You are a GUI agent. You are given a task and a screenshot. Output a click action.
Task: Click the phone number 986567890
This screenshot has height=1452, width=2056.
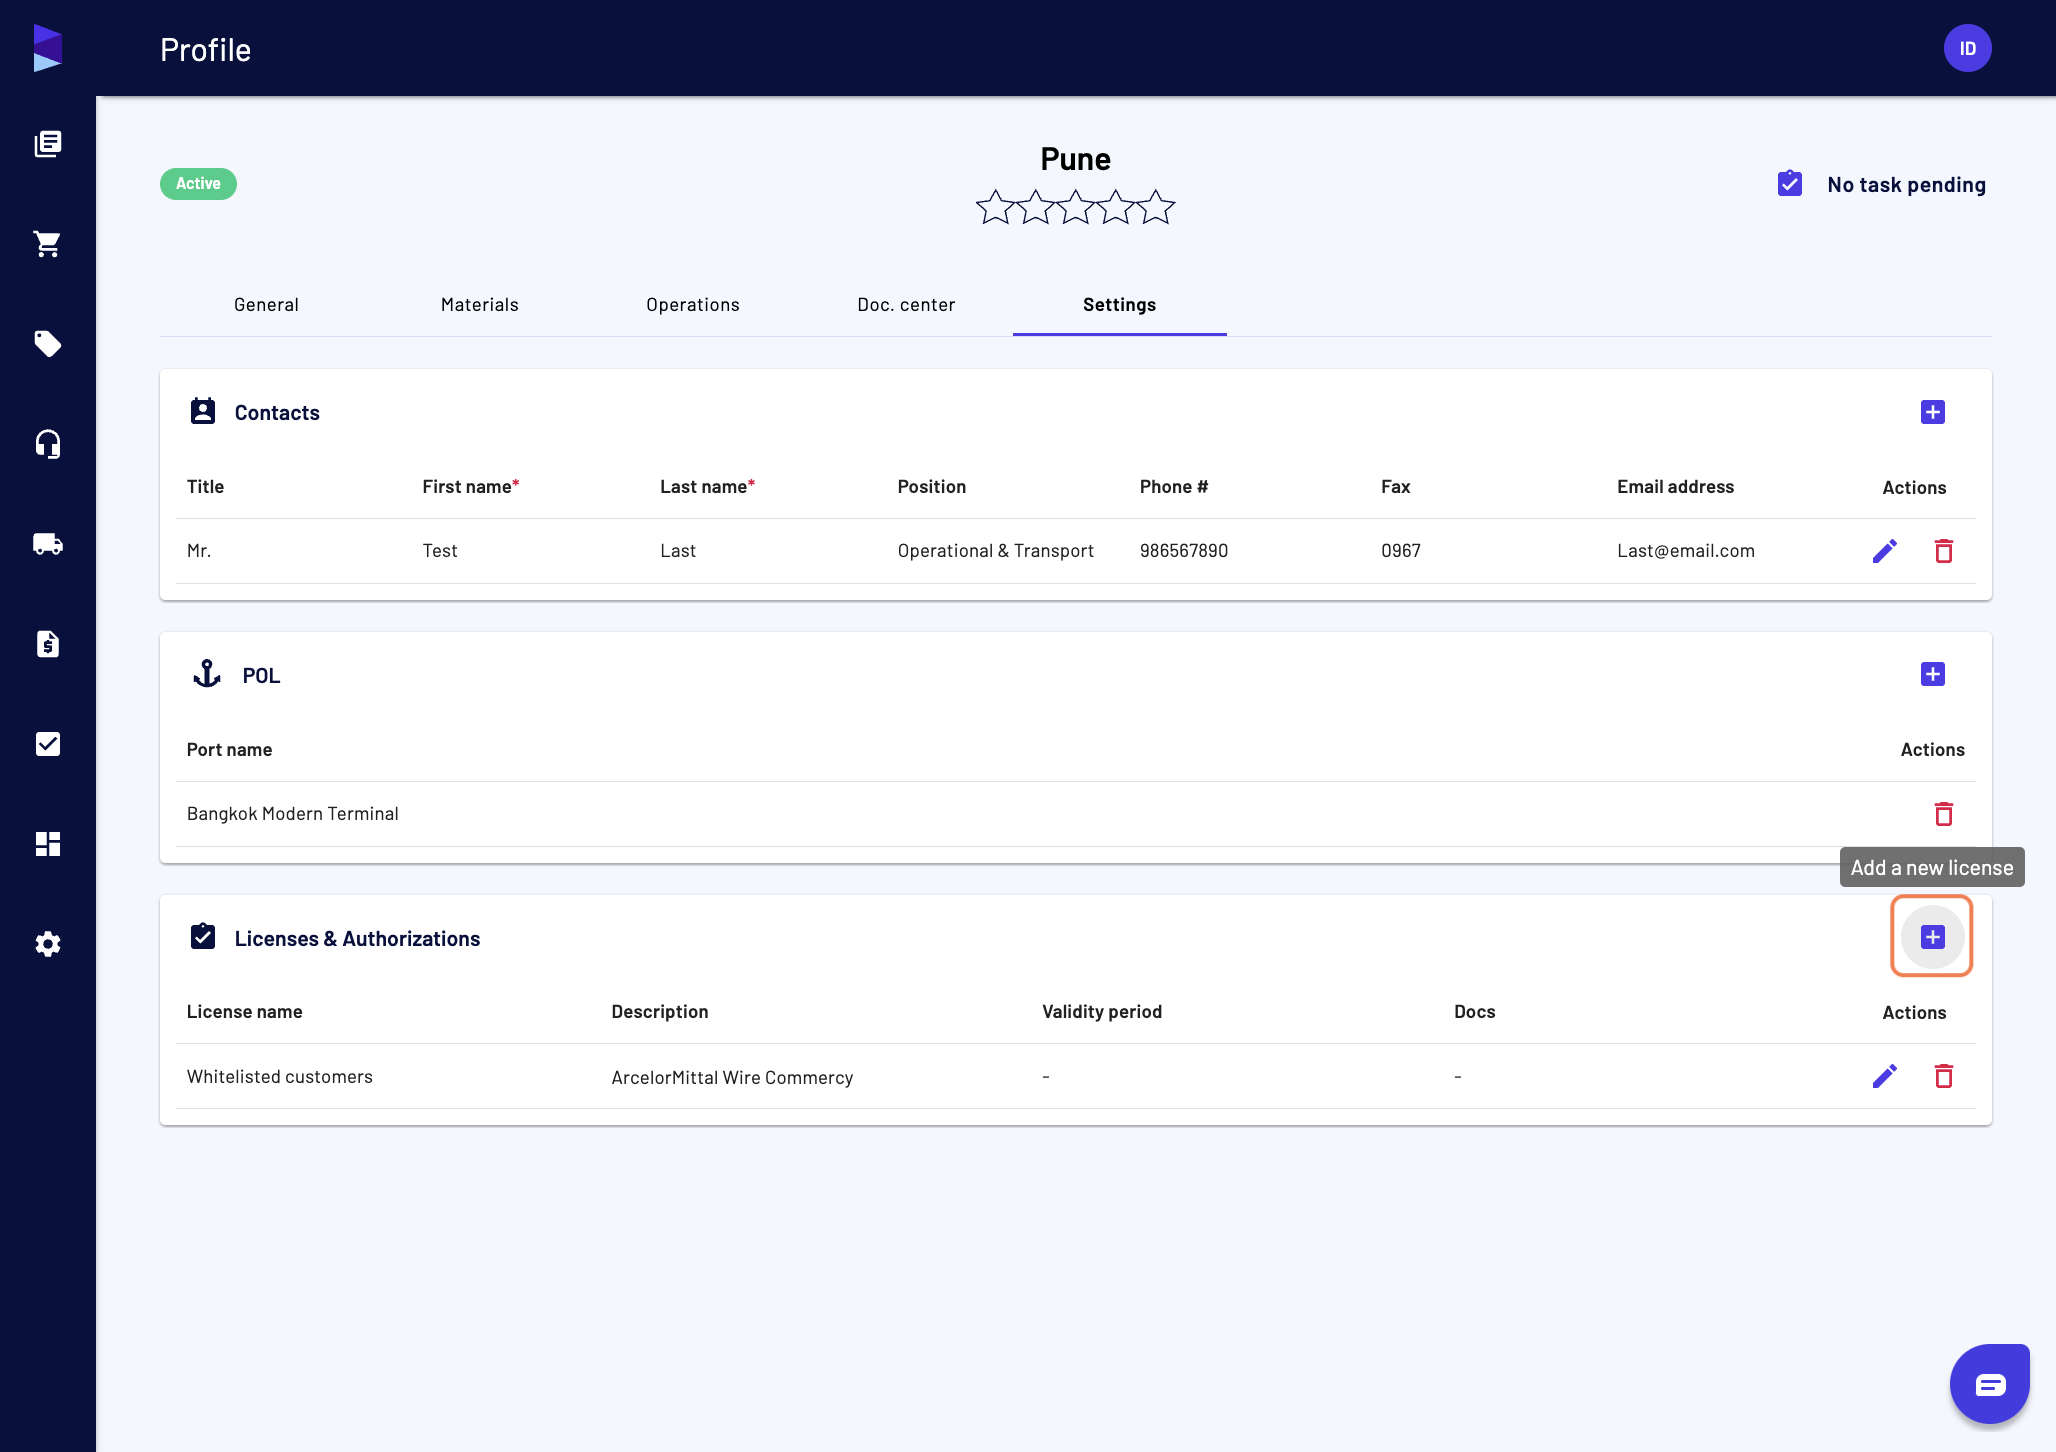point(1184,551)
